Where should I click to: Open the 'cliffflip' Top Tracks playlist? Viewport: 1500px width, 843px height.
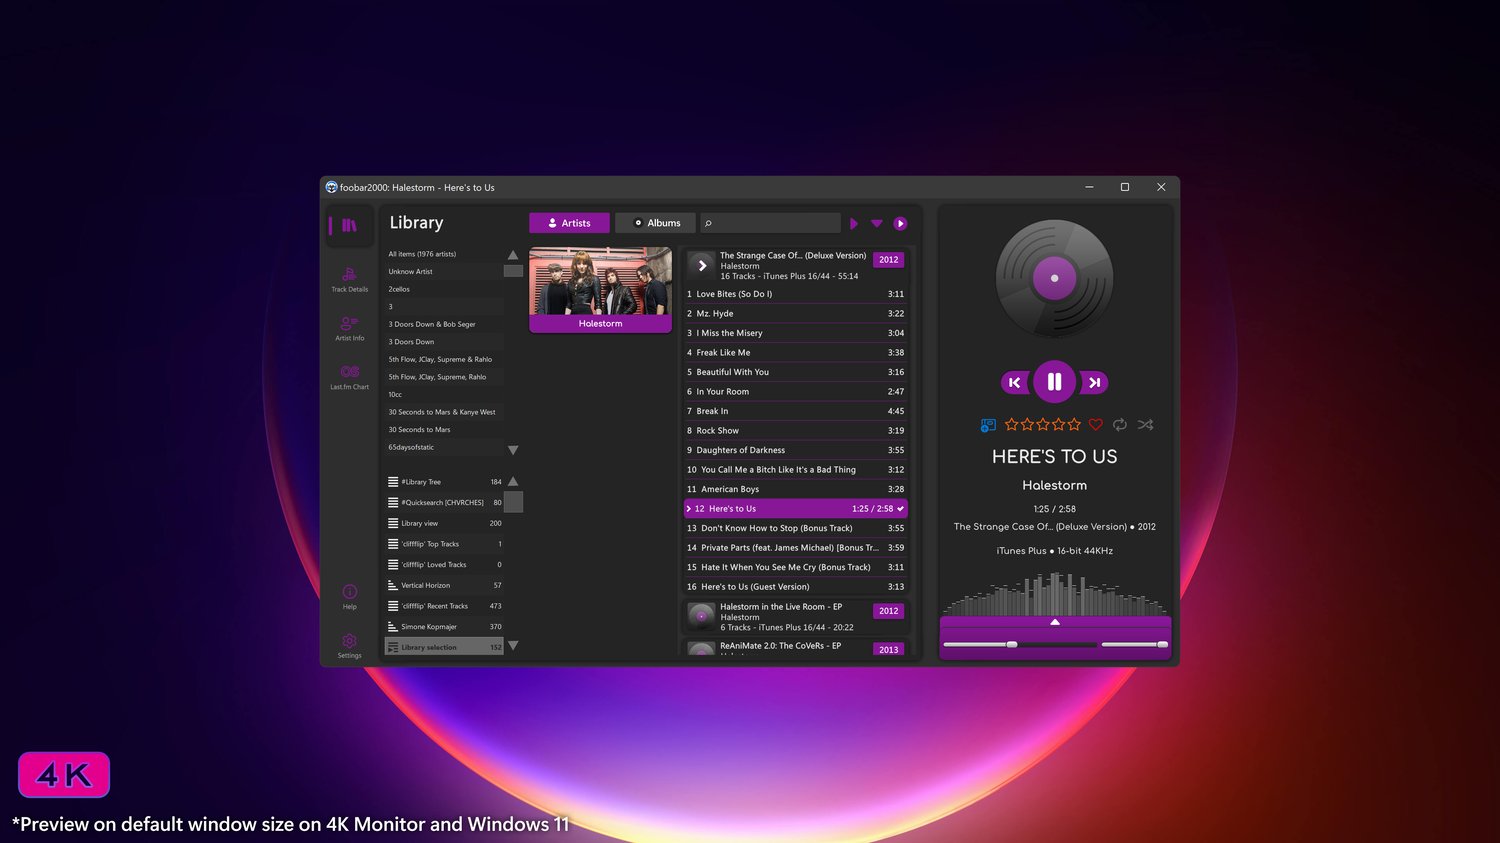tap(444, 544)
